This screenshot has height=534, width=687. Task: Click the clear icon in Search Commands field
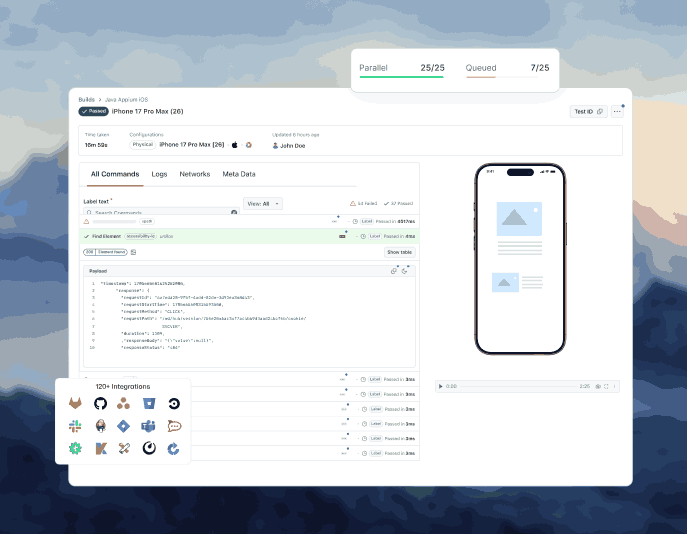tap(234, 212)
